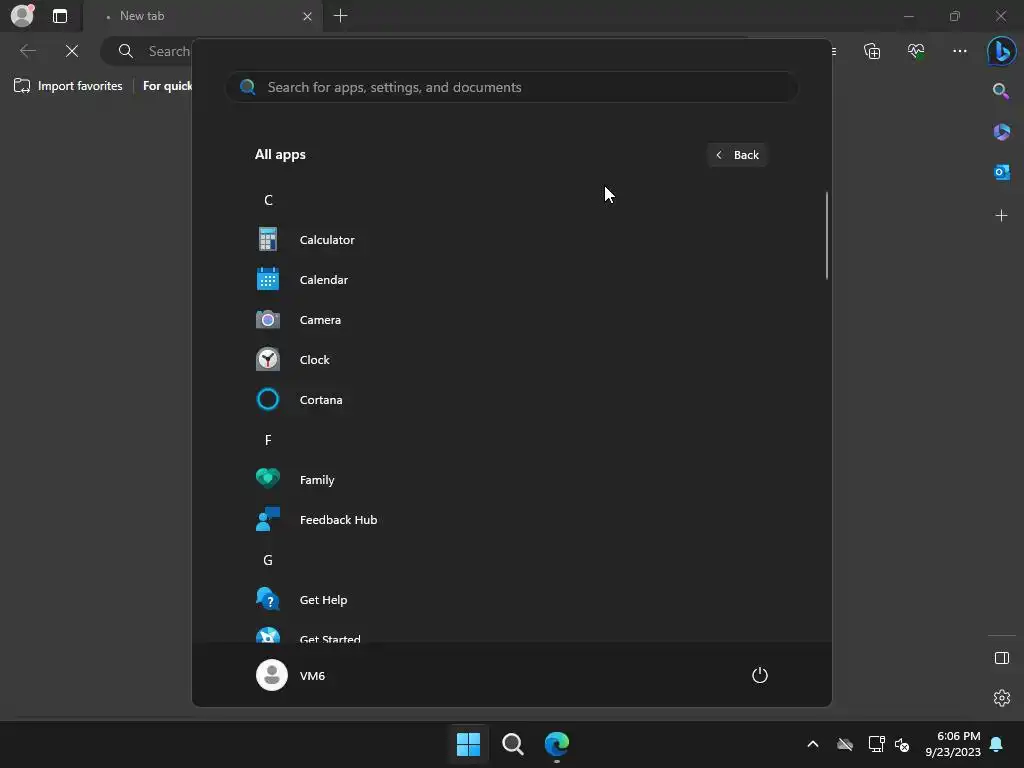The image size is (1024, 768).
Task: Open Get Help via its text label
Action: point(323,600)
